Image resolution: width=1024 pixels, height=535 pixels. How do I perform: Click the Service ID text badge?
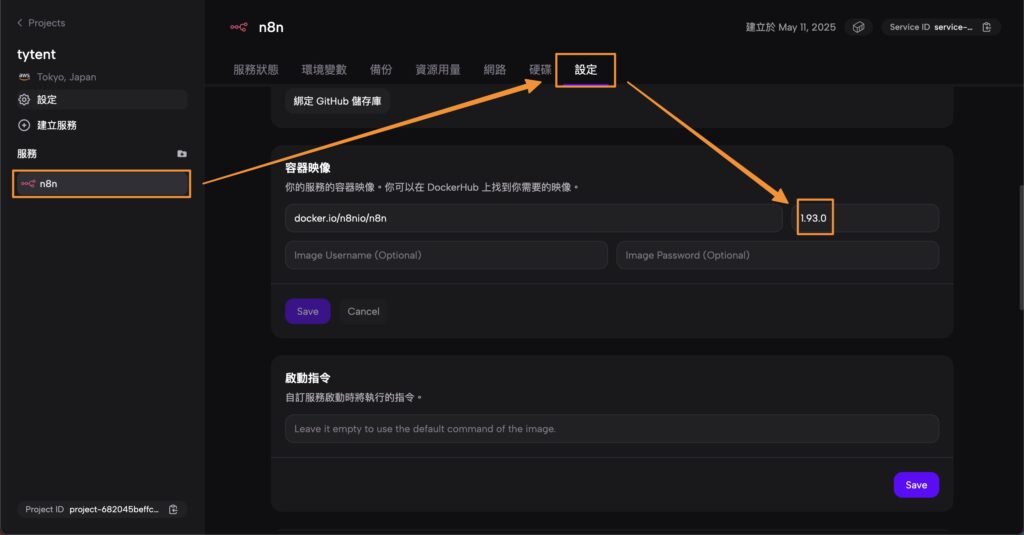point(931,27)
